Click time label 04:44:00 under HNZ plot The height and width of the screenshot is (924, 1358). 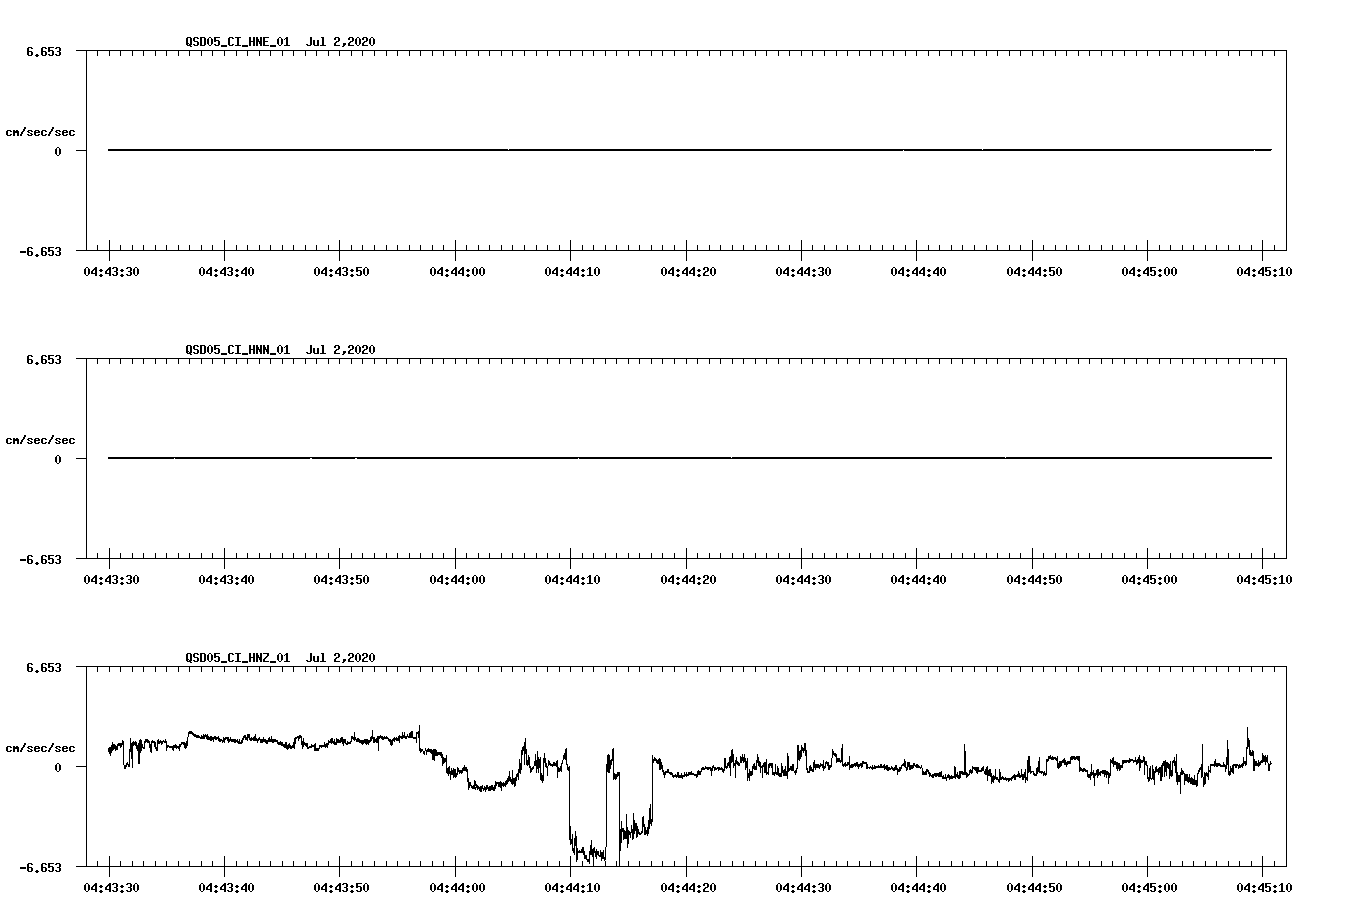(456, 888)
